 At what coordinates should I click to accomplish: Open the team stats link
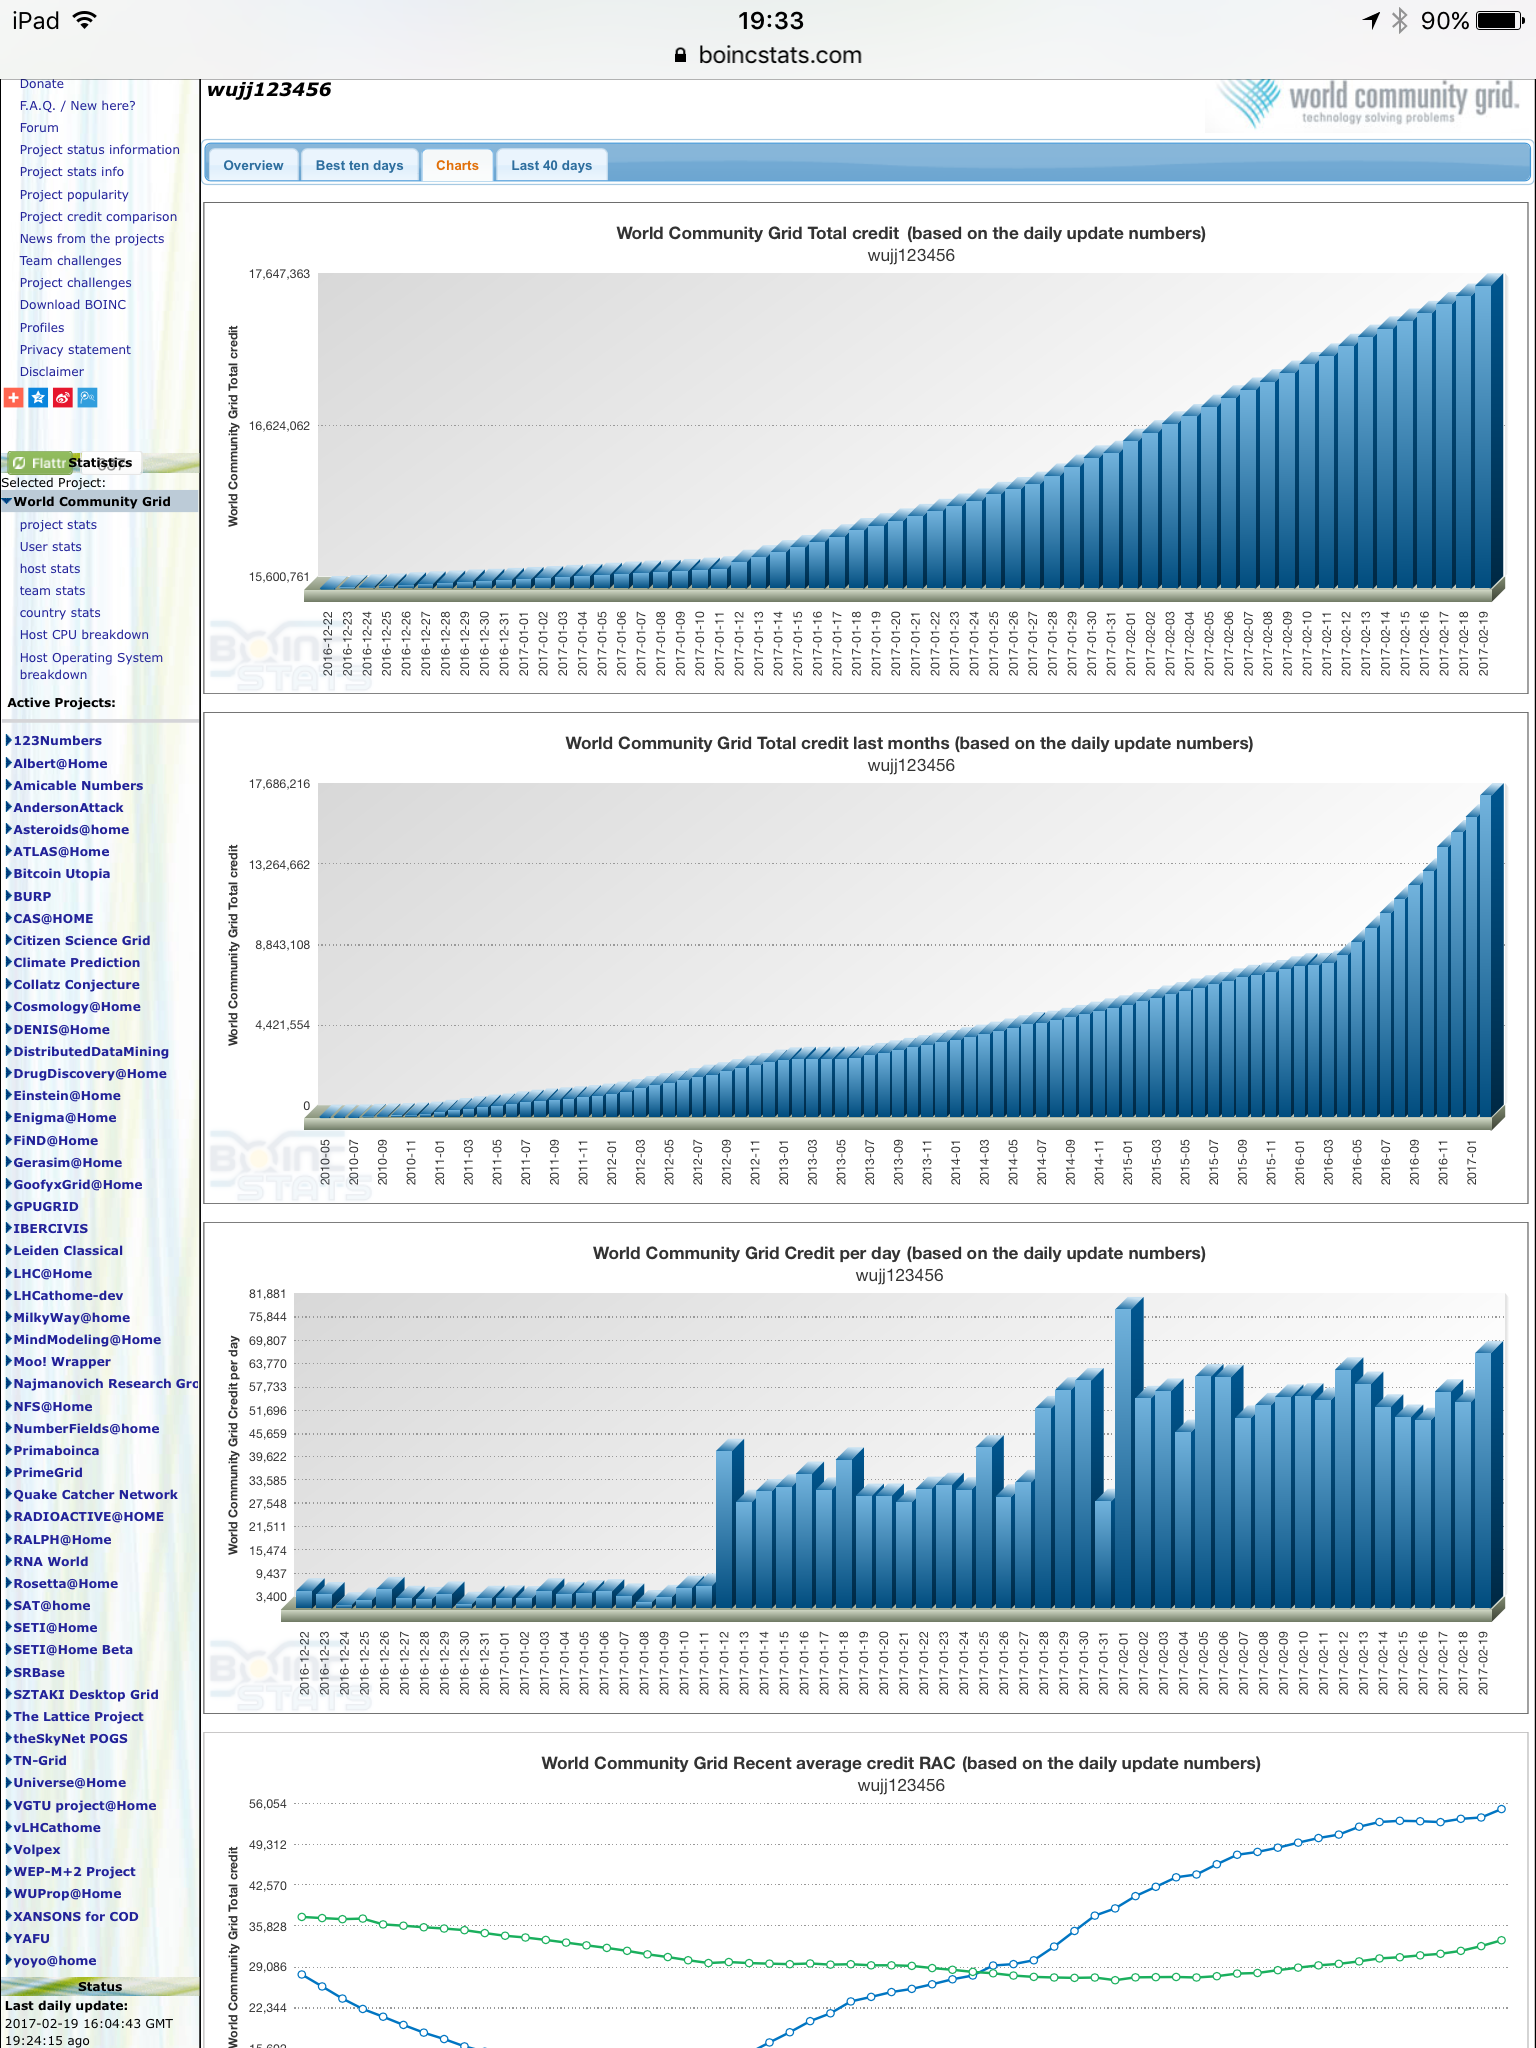pyautogui.click(x=52, y=590)
